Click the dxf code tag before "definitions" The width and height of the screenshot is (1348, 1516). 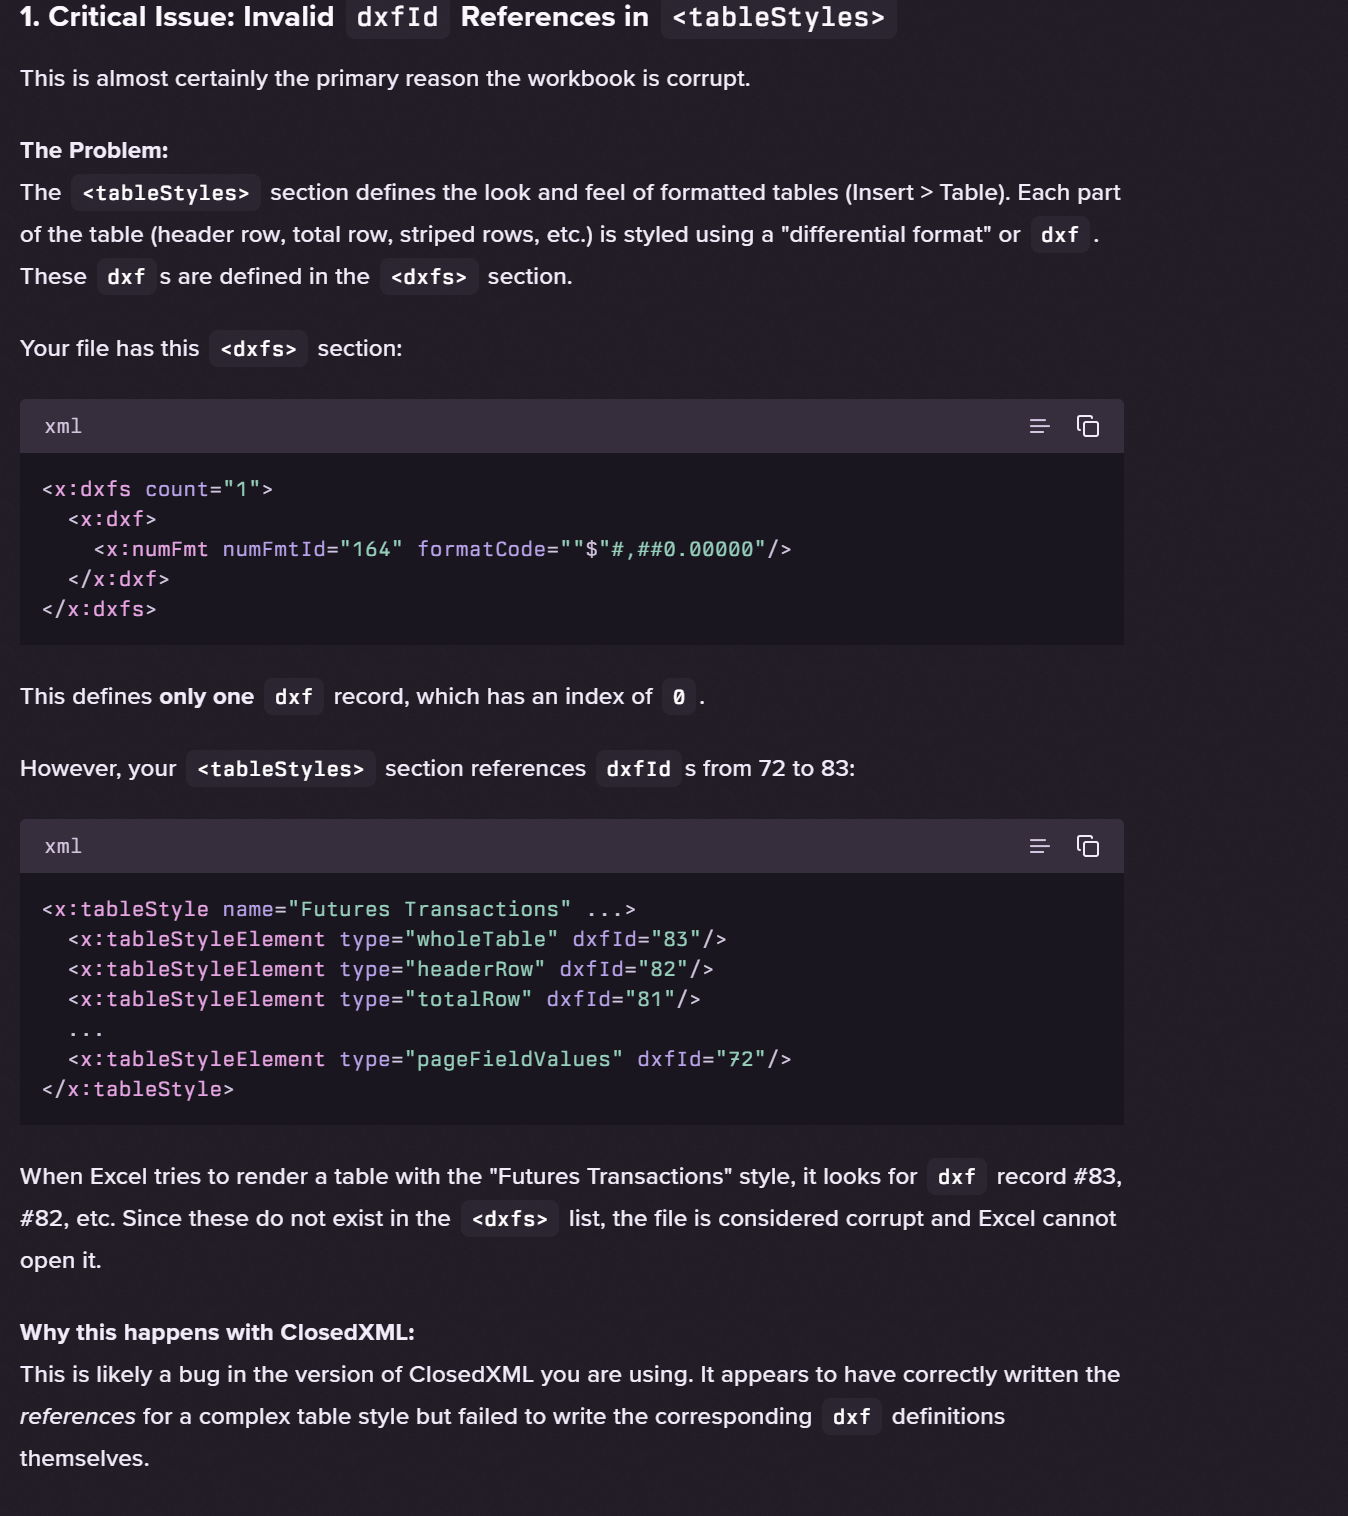(851, 1417)
